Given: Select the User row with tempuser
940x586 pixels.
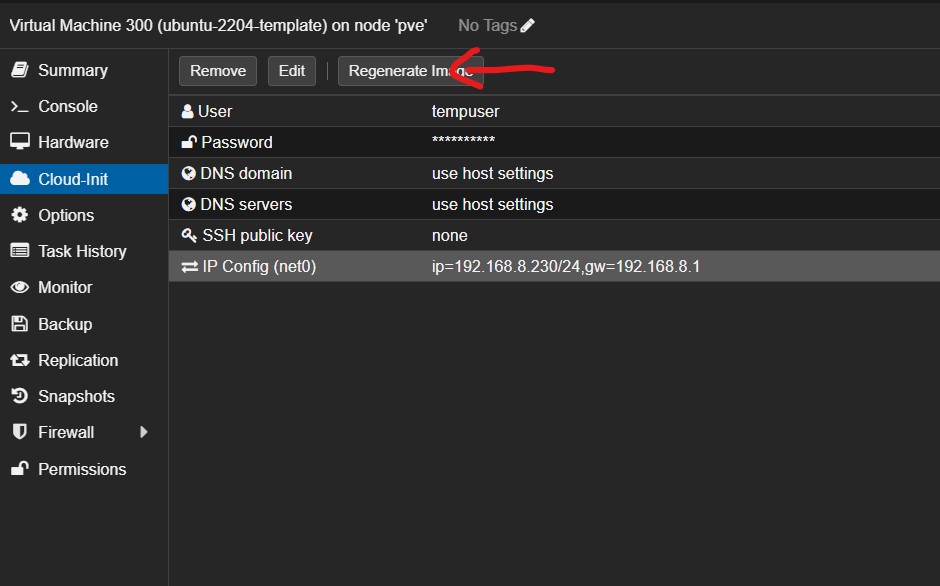Looking at the screenshot, I should 465,111.
